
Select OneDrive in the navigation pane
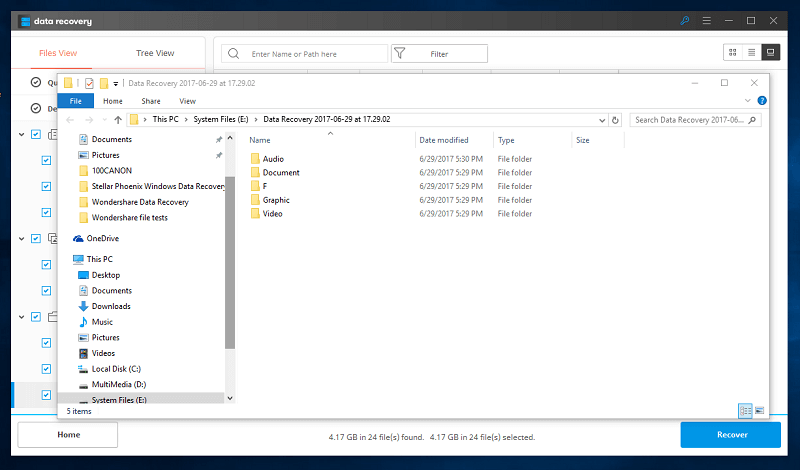pyautogui.click(x=103, y=238)
